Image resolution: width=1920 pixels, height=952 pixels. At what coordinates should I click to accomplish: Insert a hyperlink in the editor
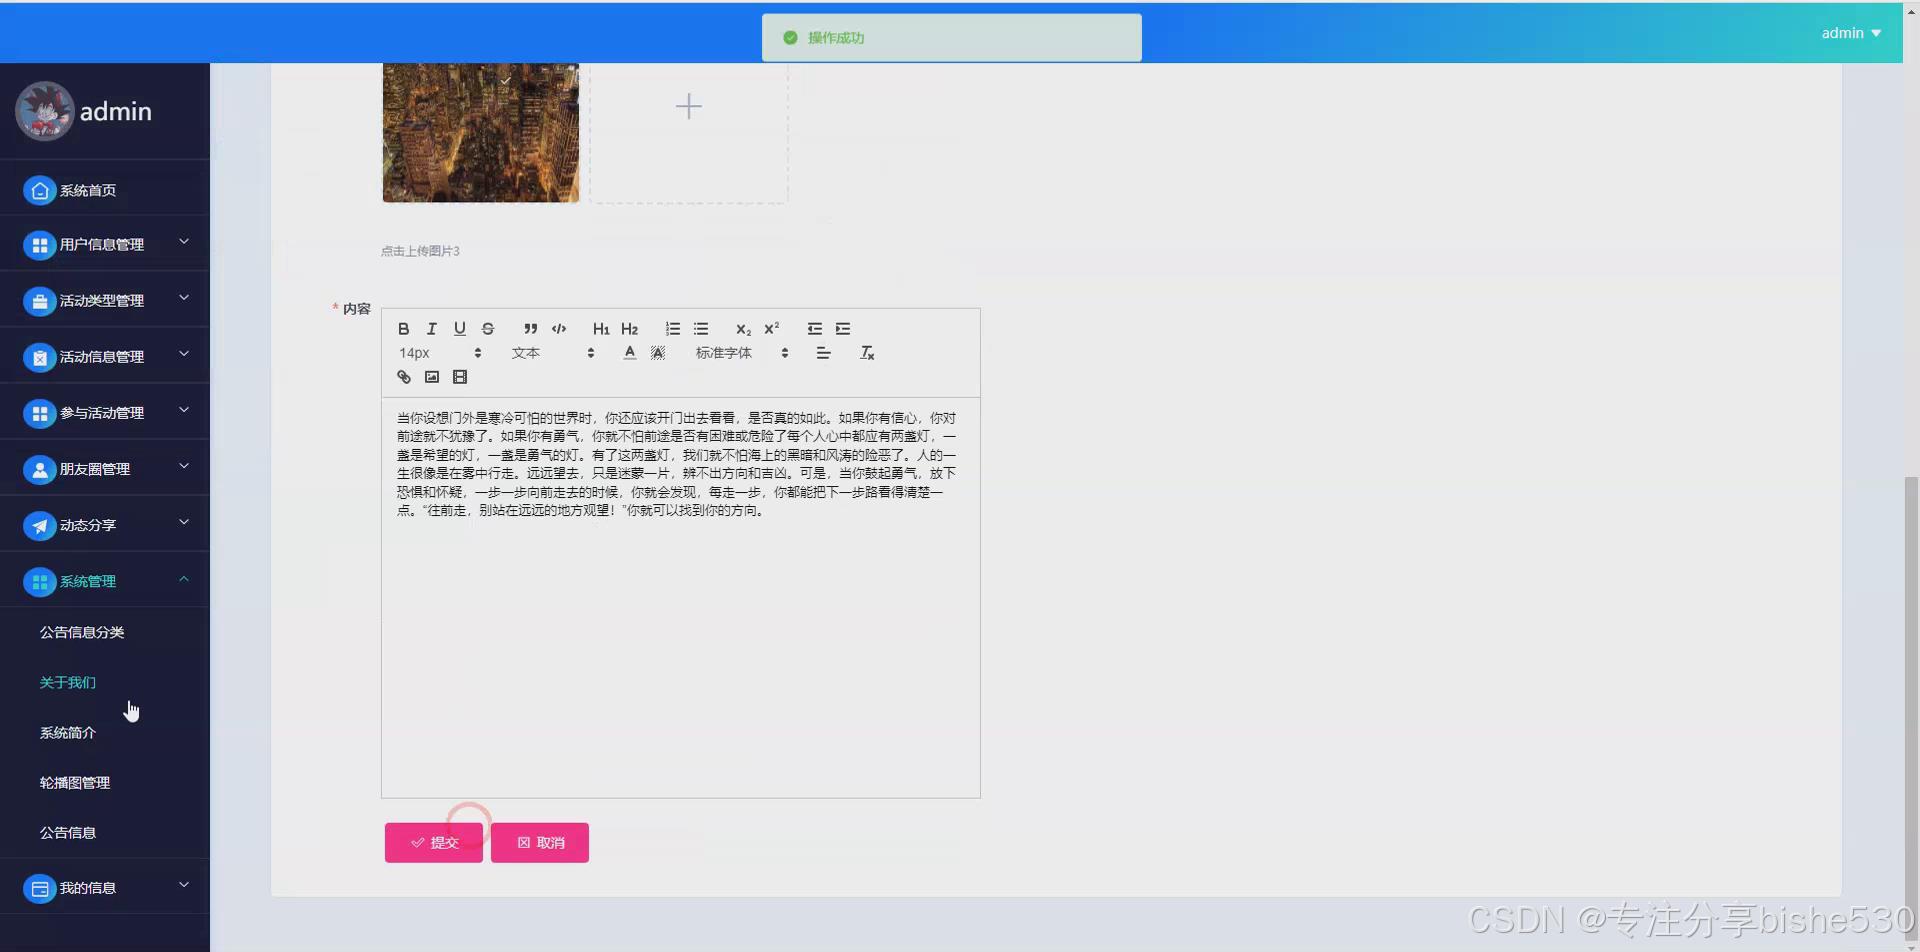tap(403, 377)
